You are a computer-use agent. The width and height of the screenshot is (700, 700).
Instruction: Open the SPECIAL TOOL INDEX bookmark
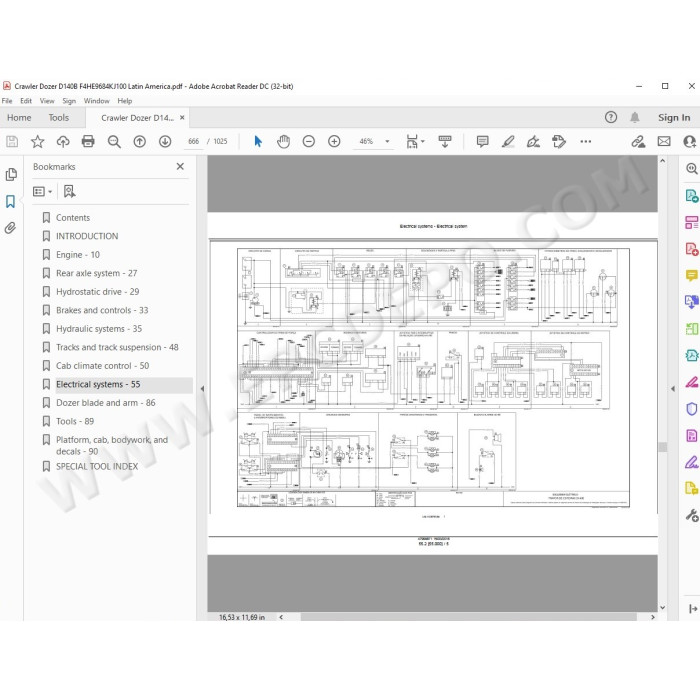pos(97,467)
